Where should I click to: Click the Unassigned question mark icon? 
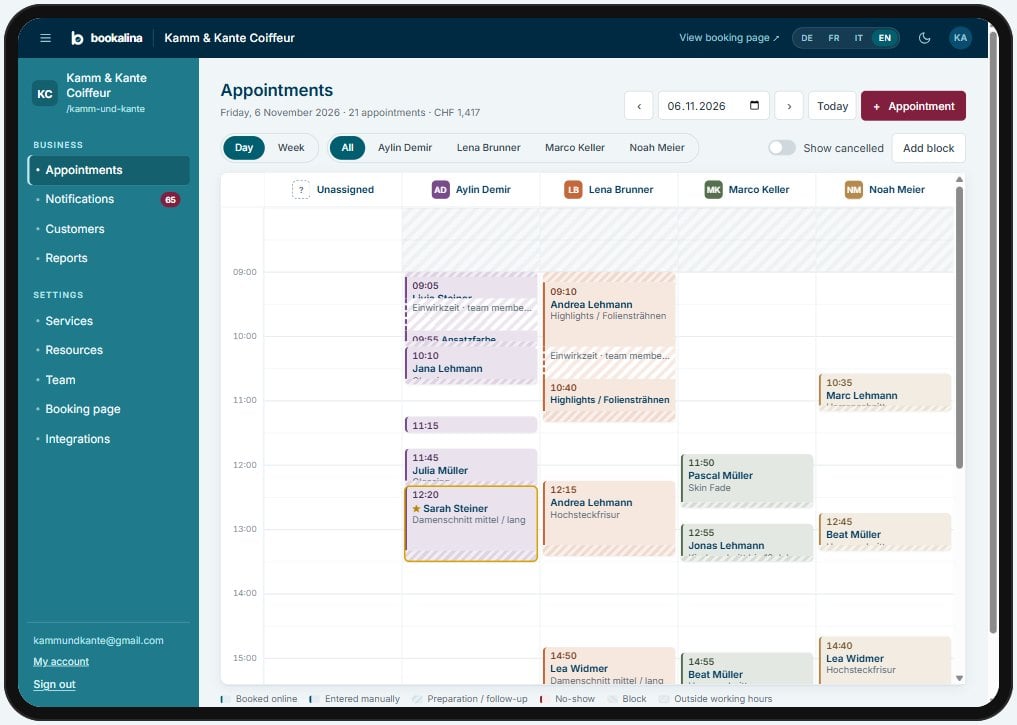[x=301, y=189]
